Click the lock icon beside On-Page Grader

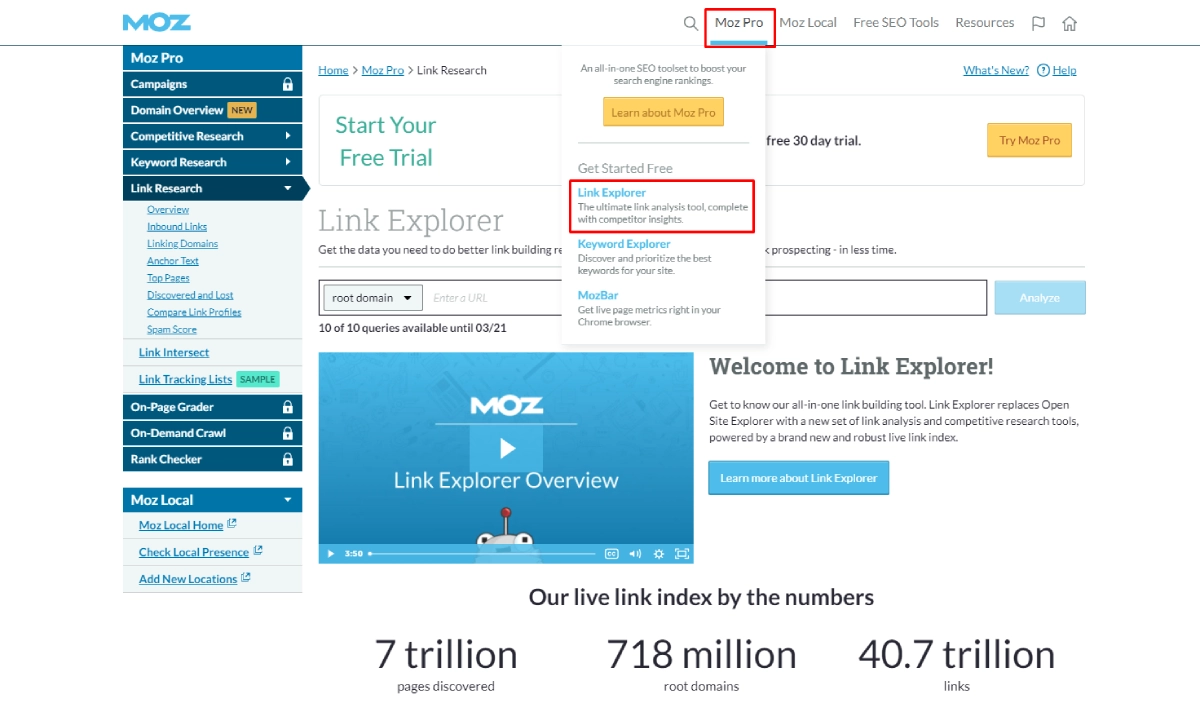point(288,407)
